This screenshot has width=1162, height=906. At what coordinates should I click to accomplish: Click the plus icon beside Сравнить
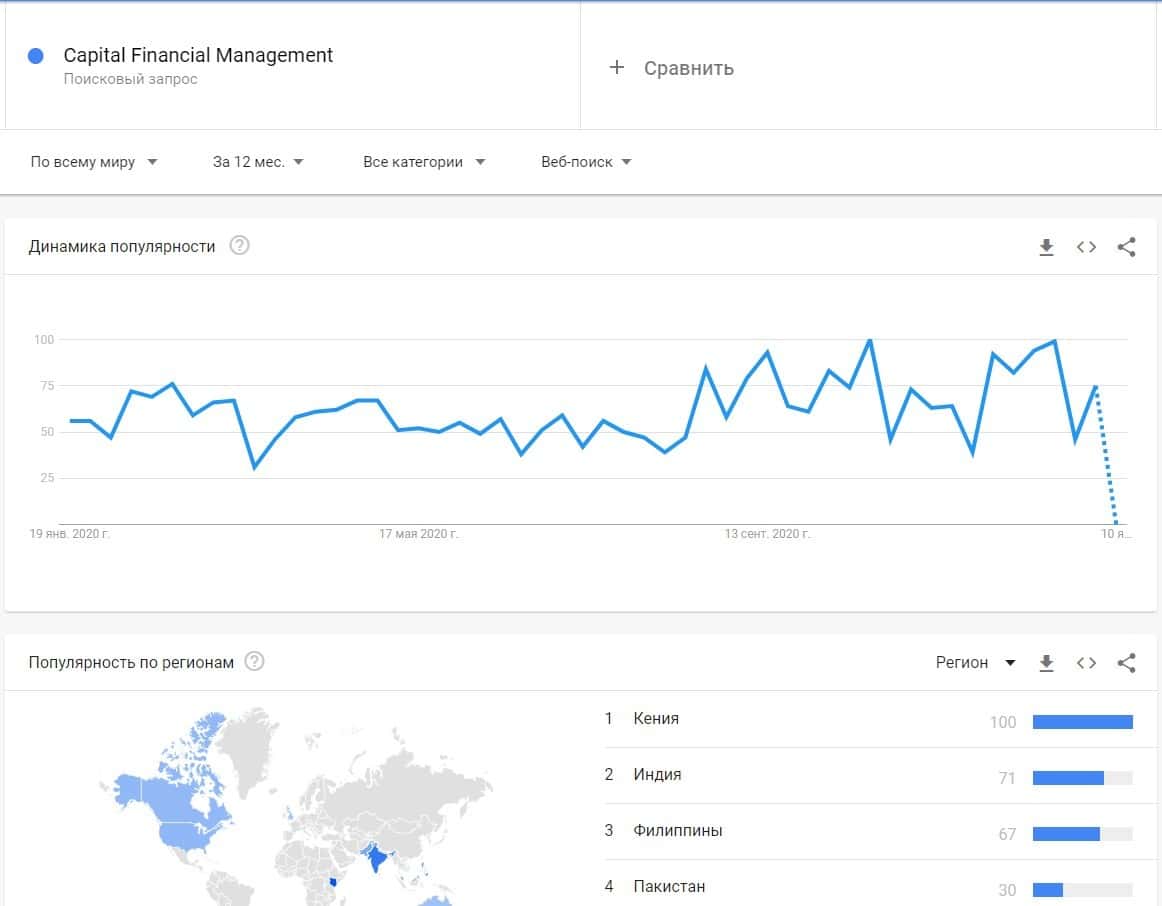coord(617,67)
